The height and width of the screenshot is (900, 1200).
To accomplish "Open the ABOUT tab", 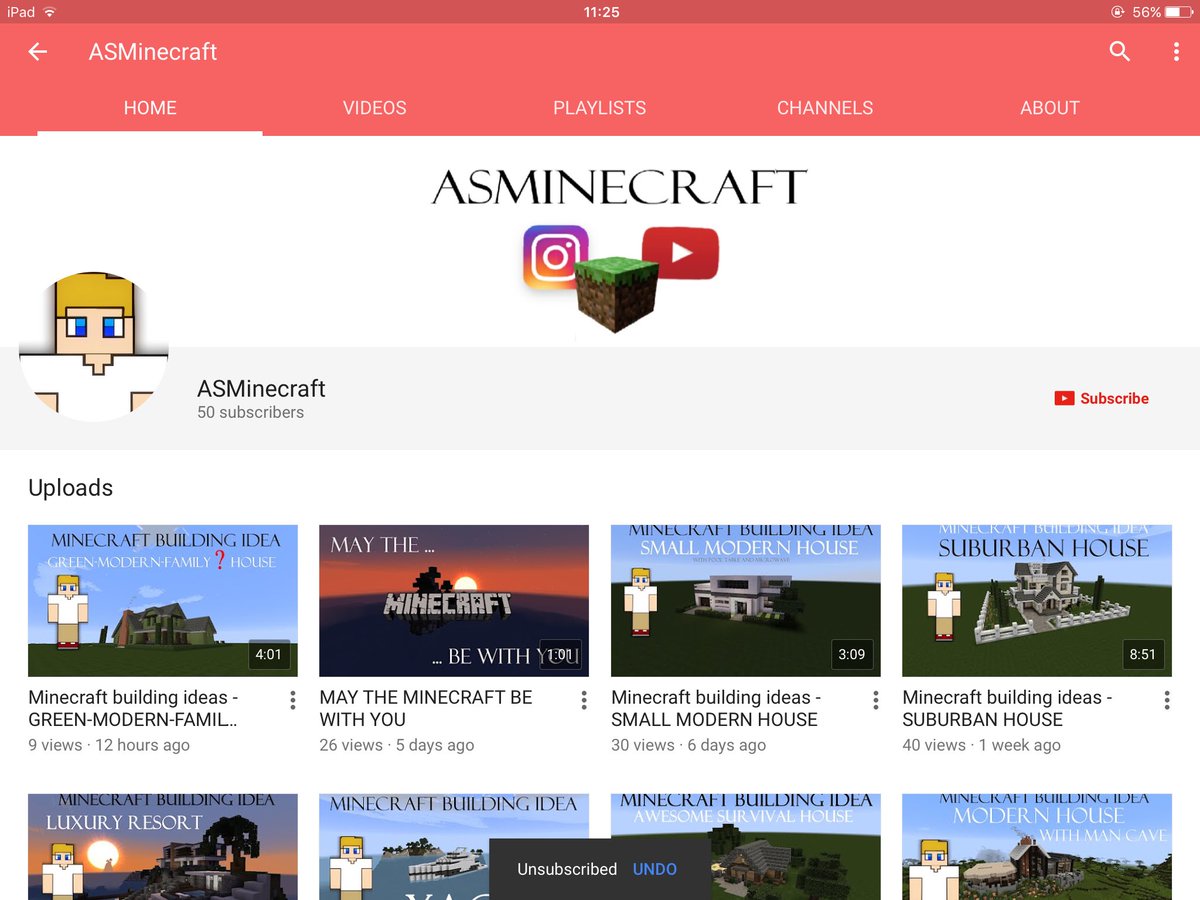I will click(1050, 108).
